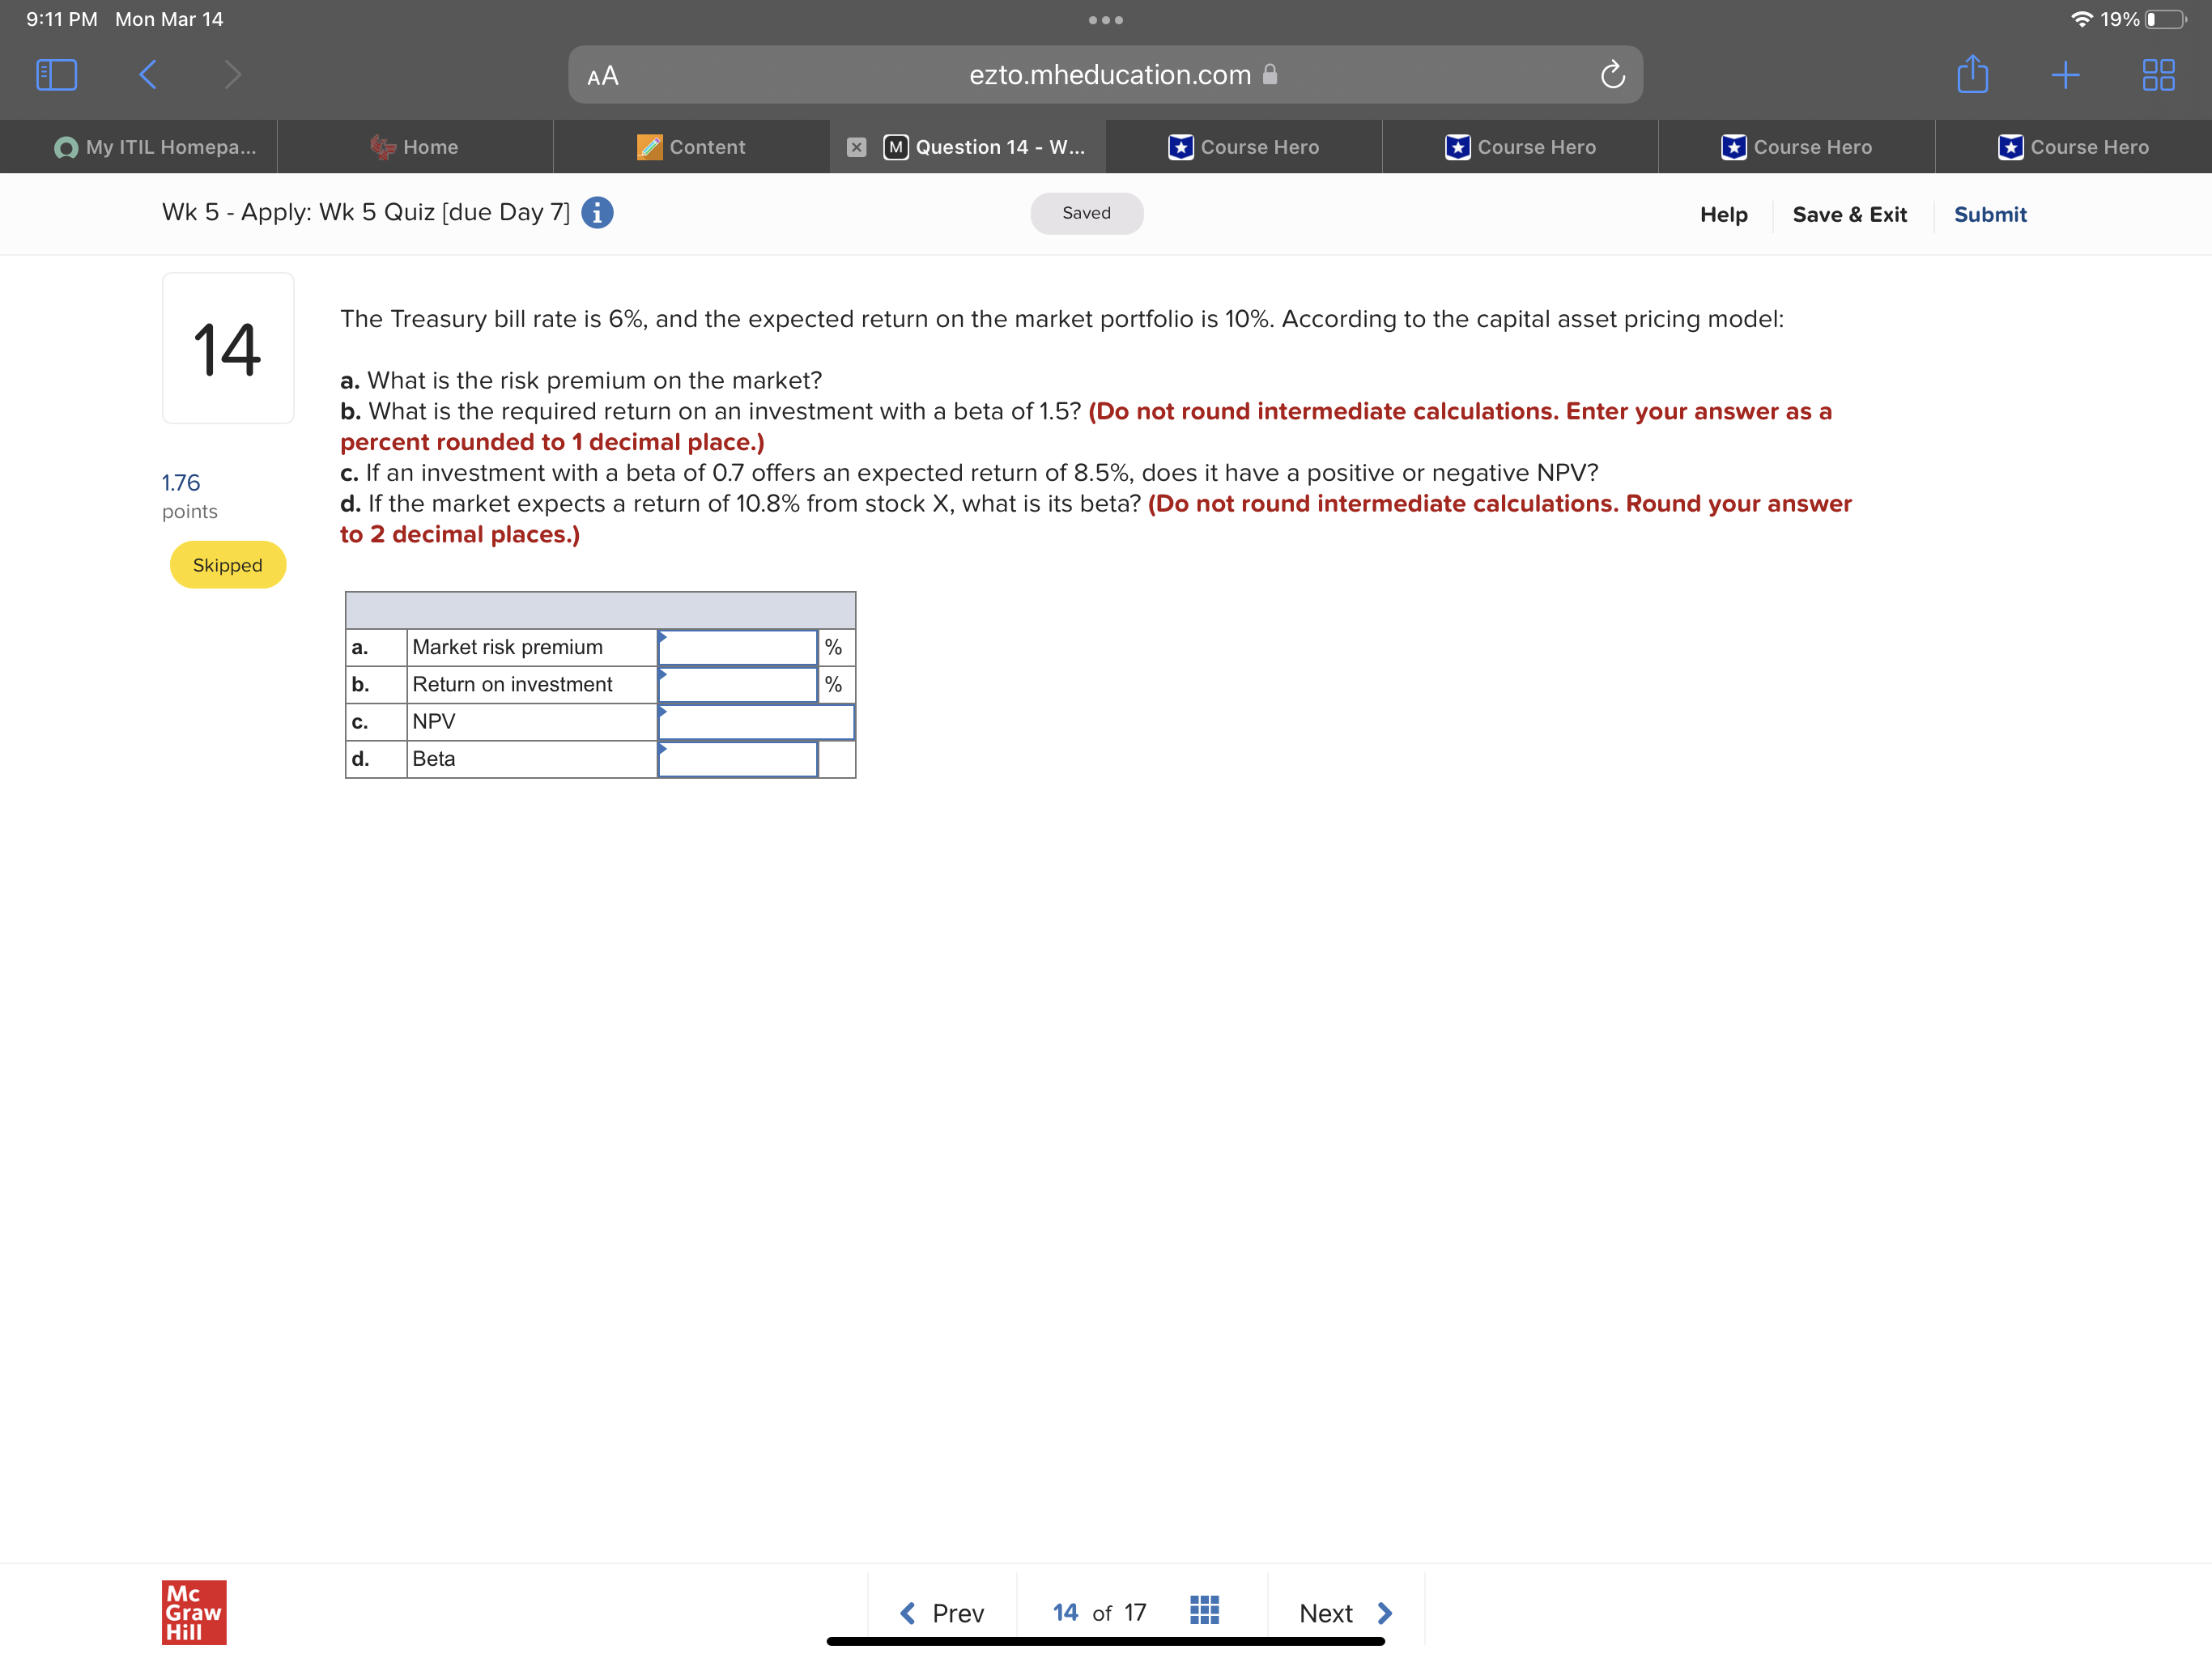Tap the three-dot multitasking menu
This screenshot has height=1658, width=2212.
pyautogui.click(x=1105, y=20)
